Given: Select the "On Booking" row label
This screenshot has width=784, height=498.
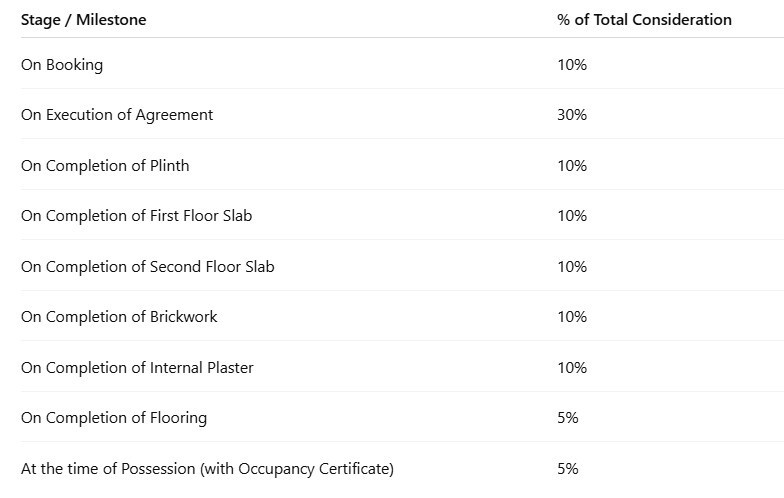Looking at the screenshot, I should click(x=62, y=65).
